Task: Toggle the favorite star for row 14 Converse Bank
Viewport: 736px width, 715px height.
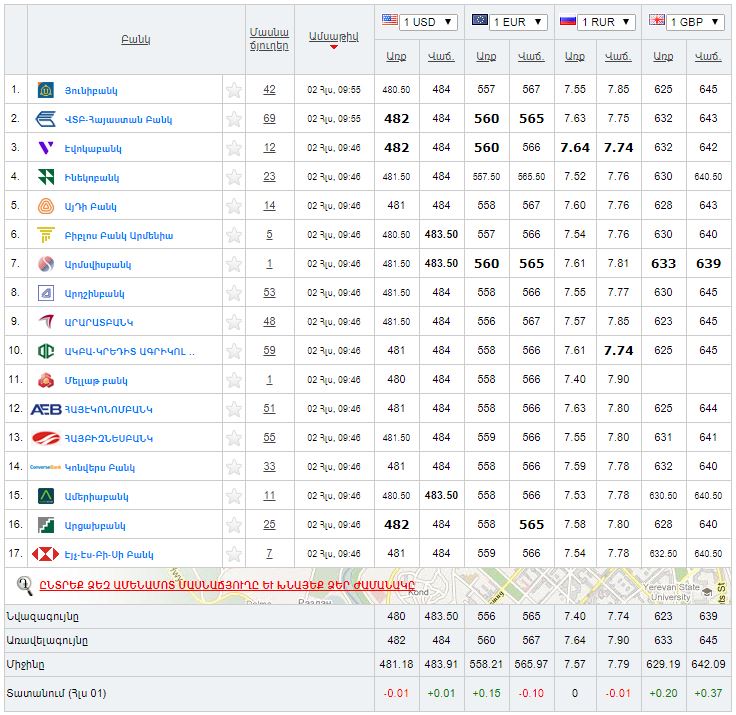Action: click(234, 467)
